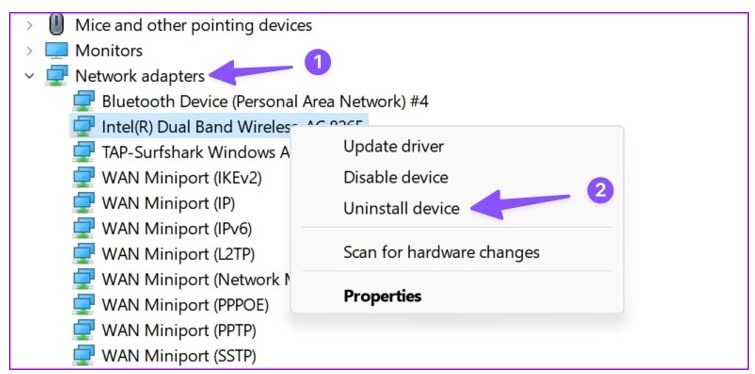Click the Intel Dual Band Wireless adapter icon

click(x=84, y=127)
